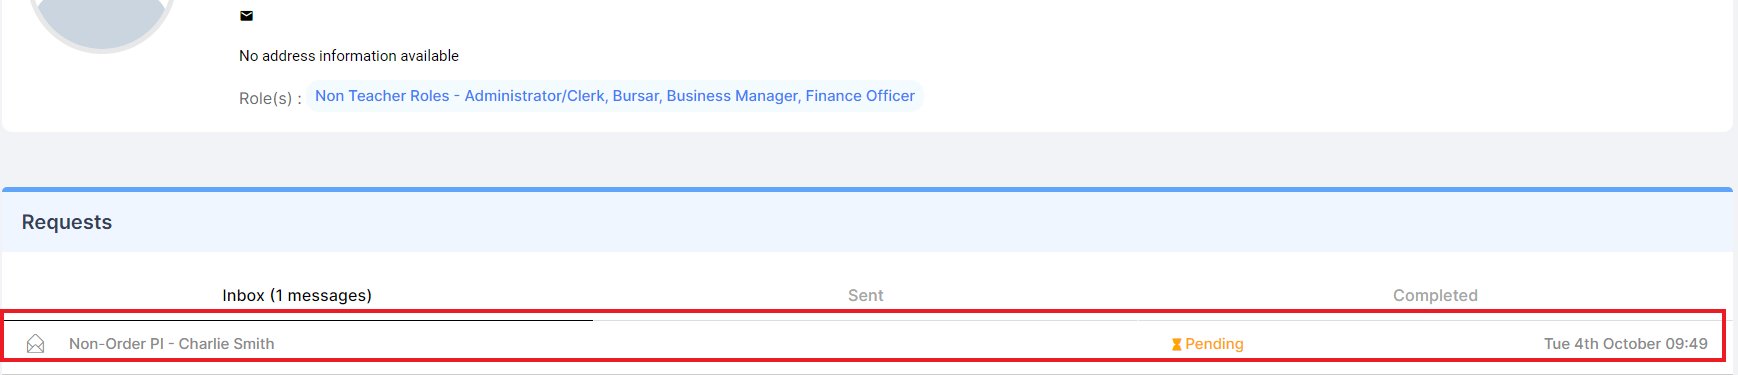Select the Tue 4th October 09:49 timestamp
Image resolution: width=1738 pixels, height=375 pixels.
[x=1625, y=344]
